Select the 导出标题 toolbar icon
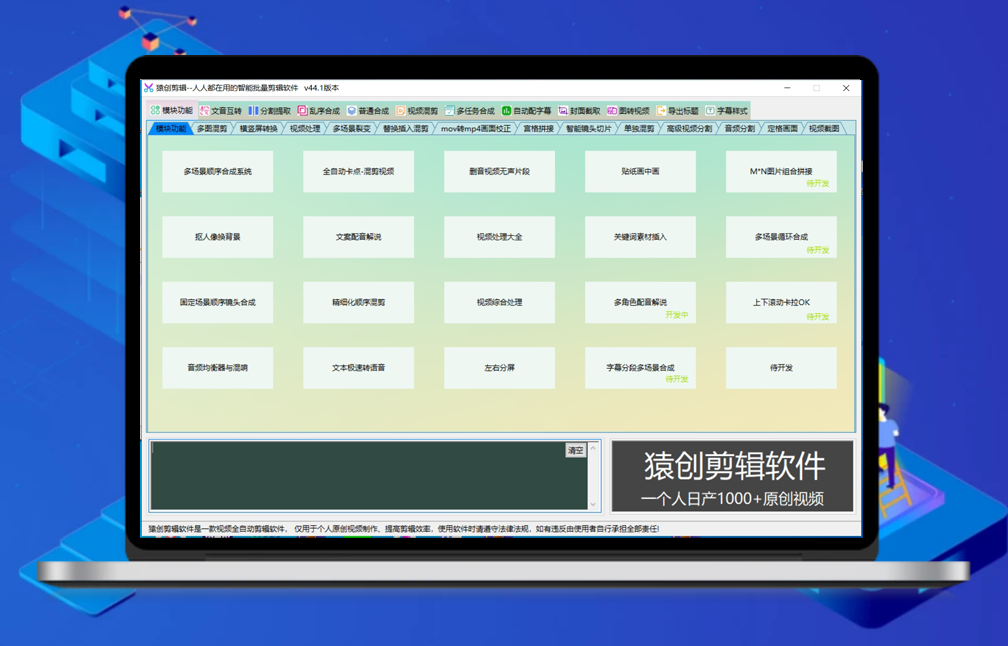The width and height of the screenshot is (1008, 646). pos(661,111)
